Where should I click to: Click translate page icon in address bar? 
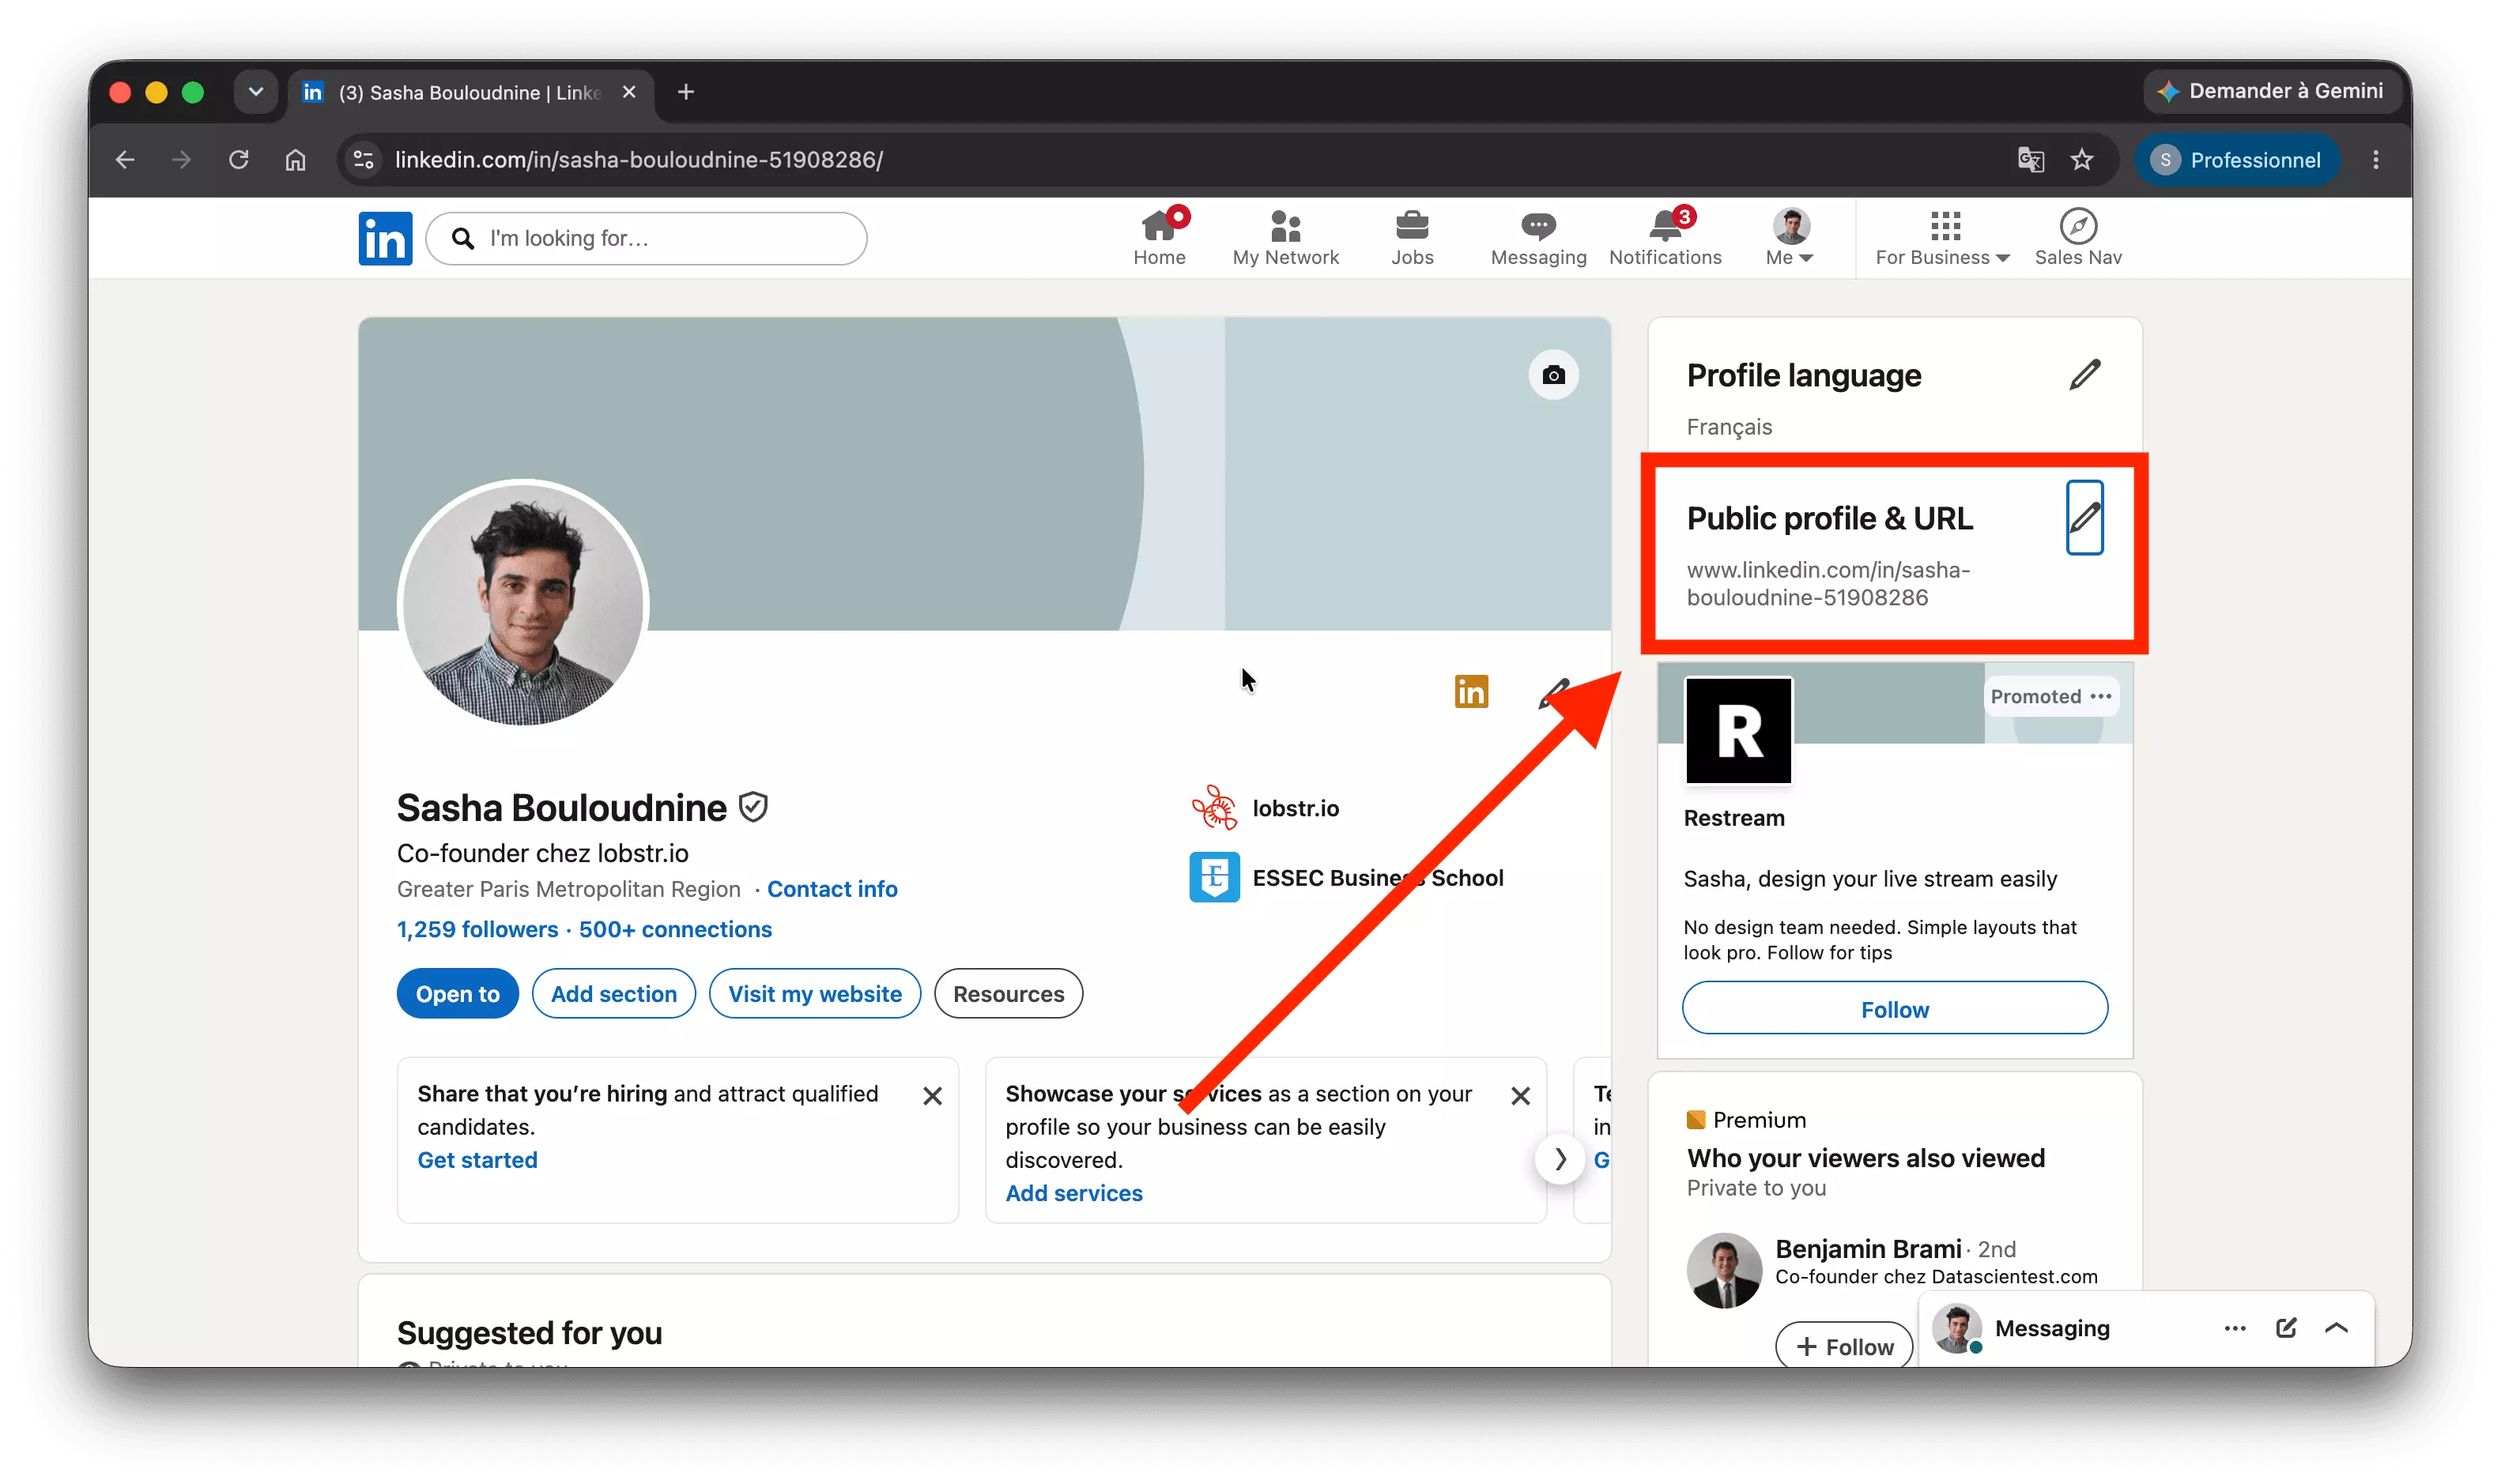(2030, 159)
